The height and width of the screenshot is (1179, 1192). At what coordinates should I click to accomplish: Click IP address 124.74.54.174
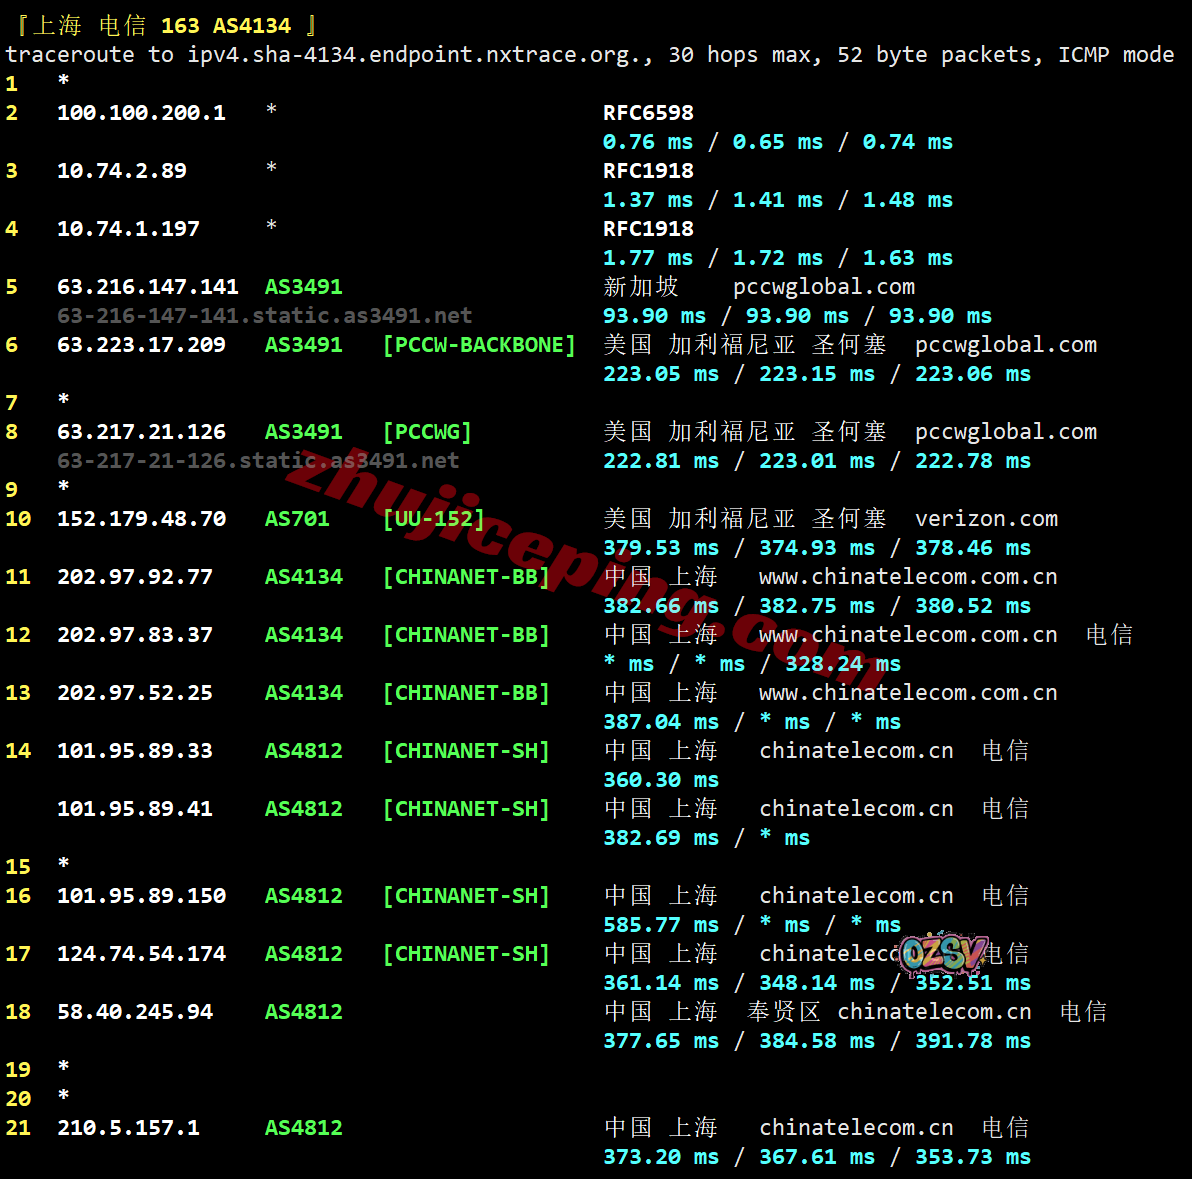pos(141,954)
